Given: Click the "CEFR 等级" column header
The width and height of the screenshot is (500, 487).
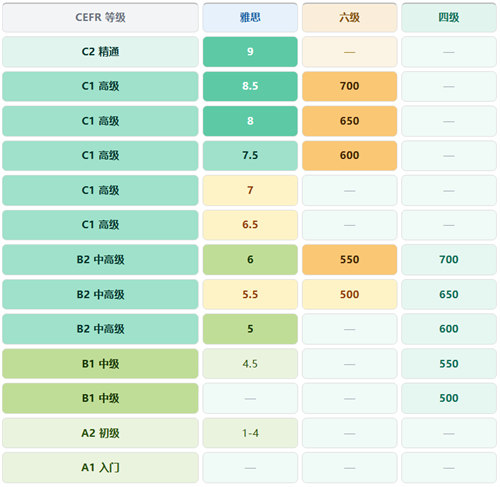Looking at the screenshot, I should (100, 17).
